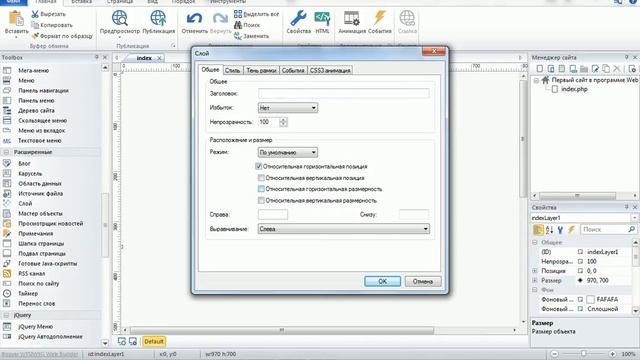
Task: Switch to События tab in dialog
Action: [293, 70]
